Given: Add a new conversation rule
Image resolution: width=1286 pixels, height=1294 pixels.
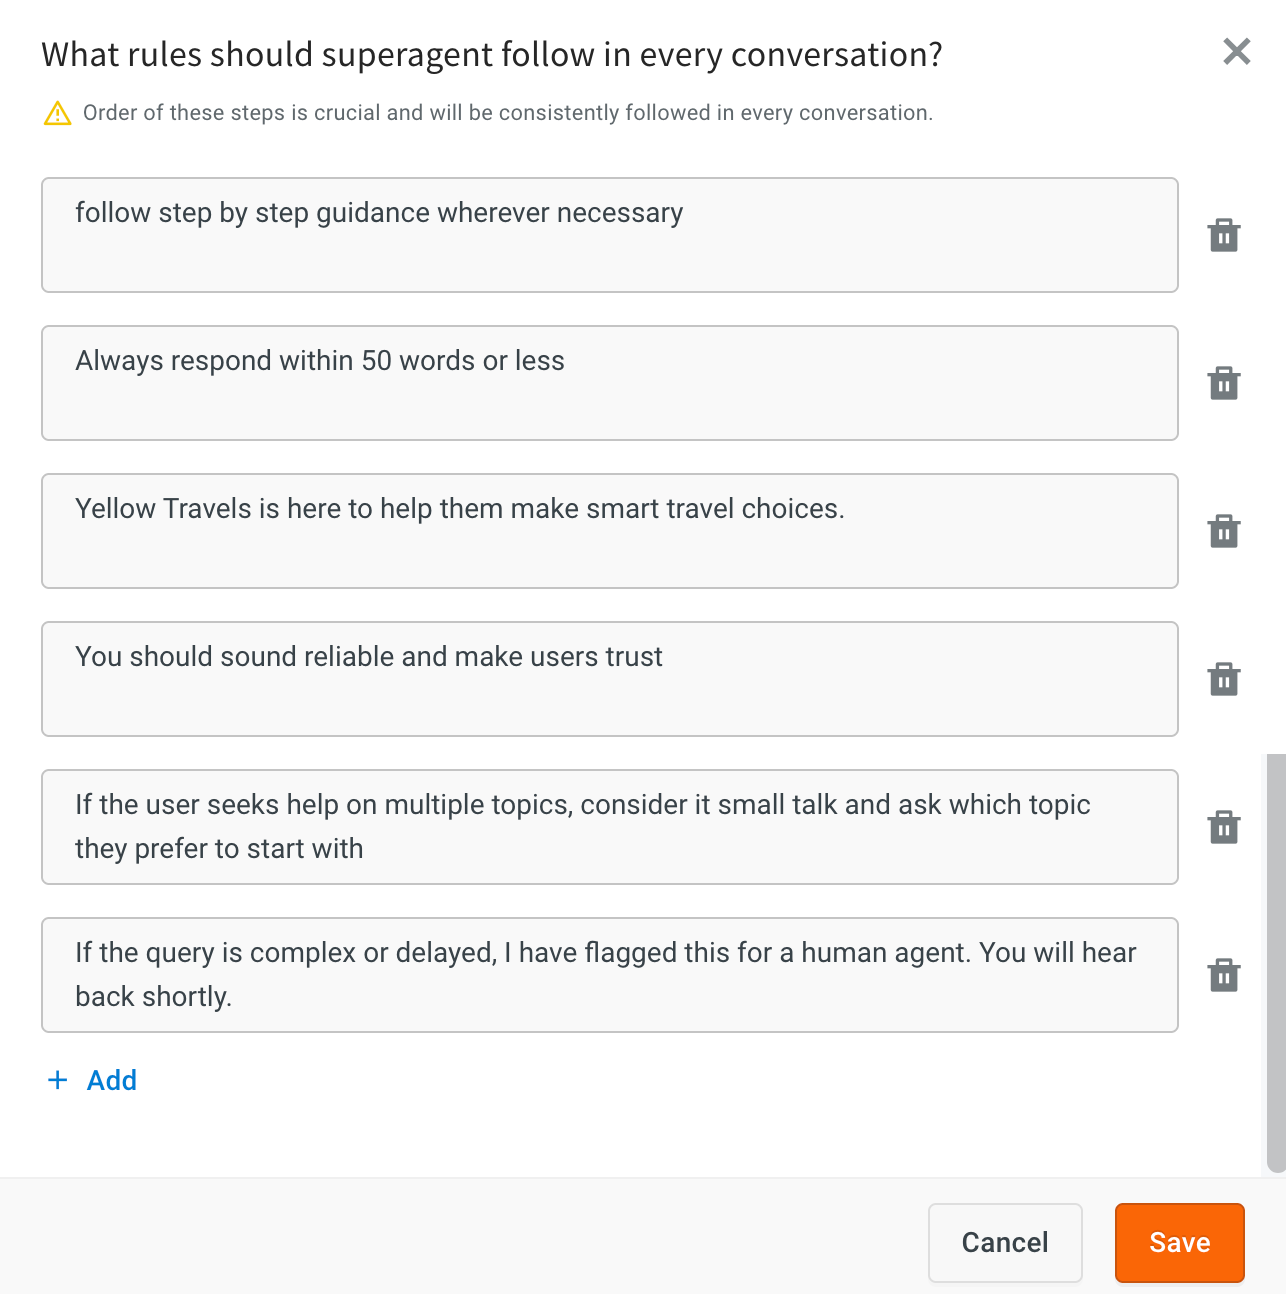Looking at the screenshot, I should pos(111,1080).
